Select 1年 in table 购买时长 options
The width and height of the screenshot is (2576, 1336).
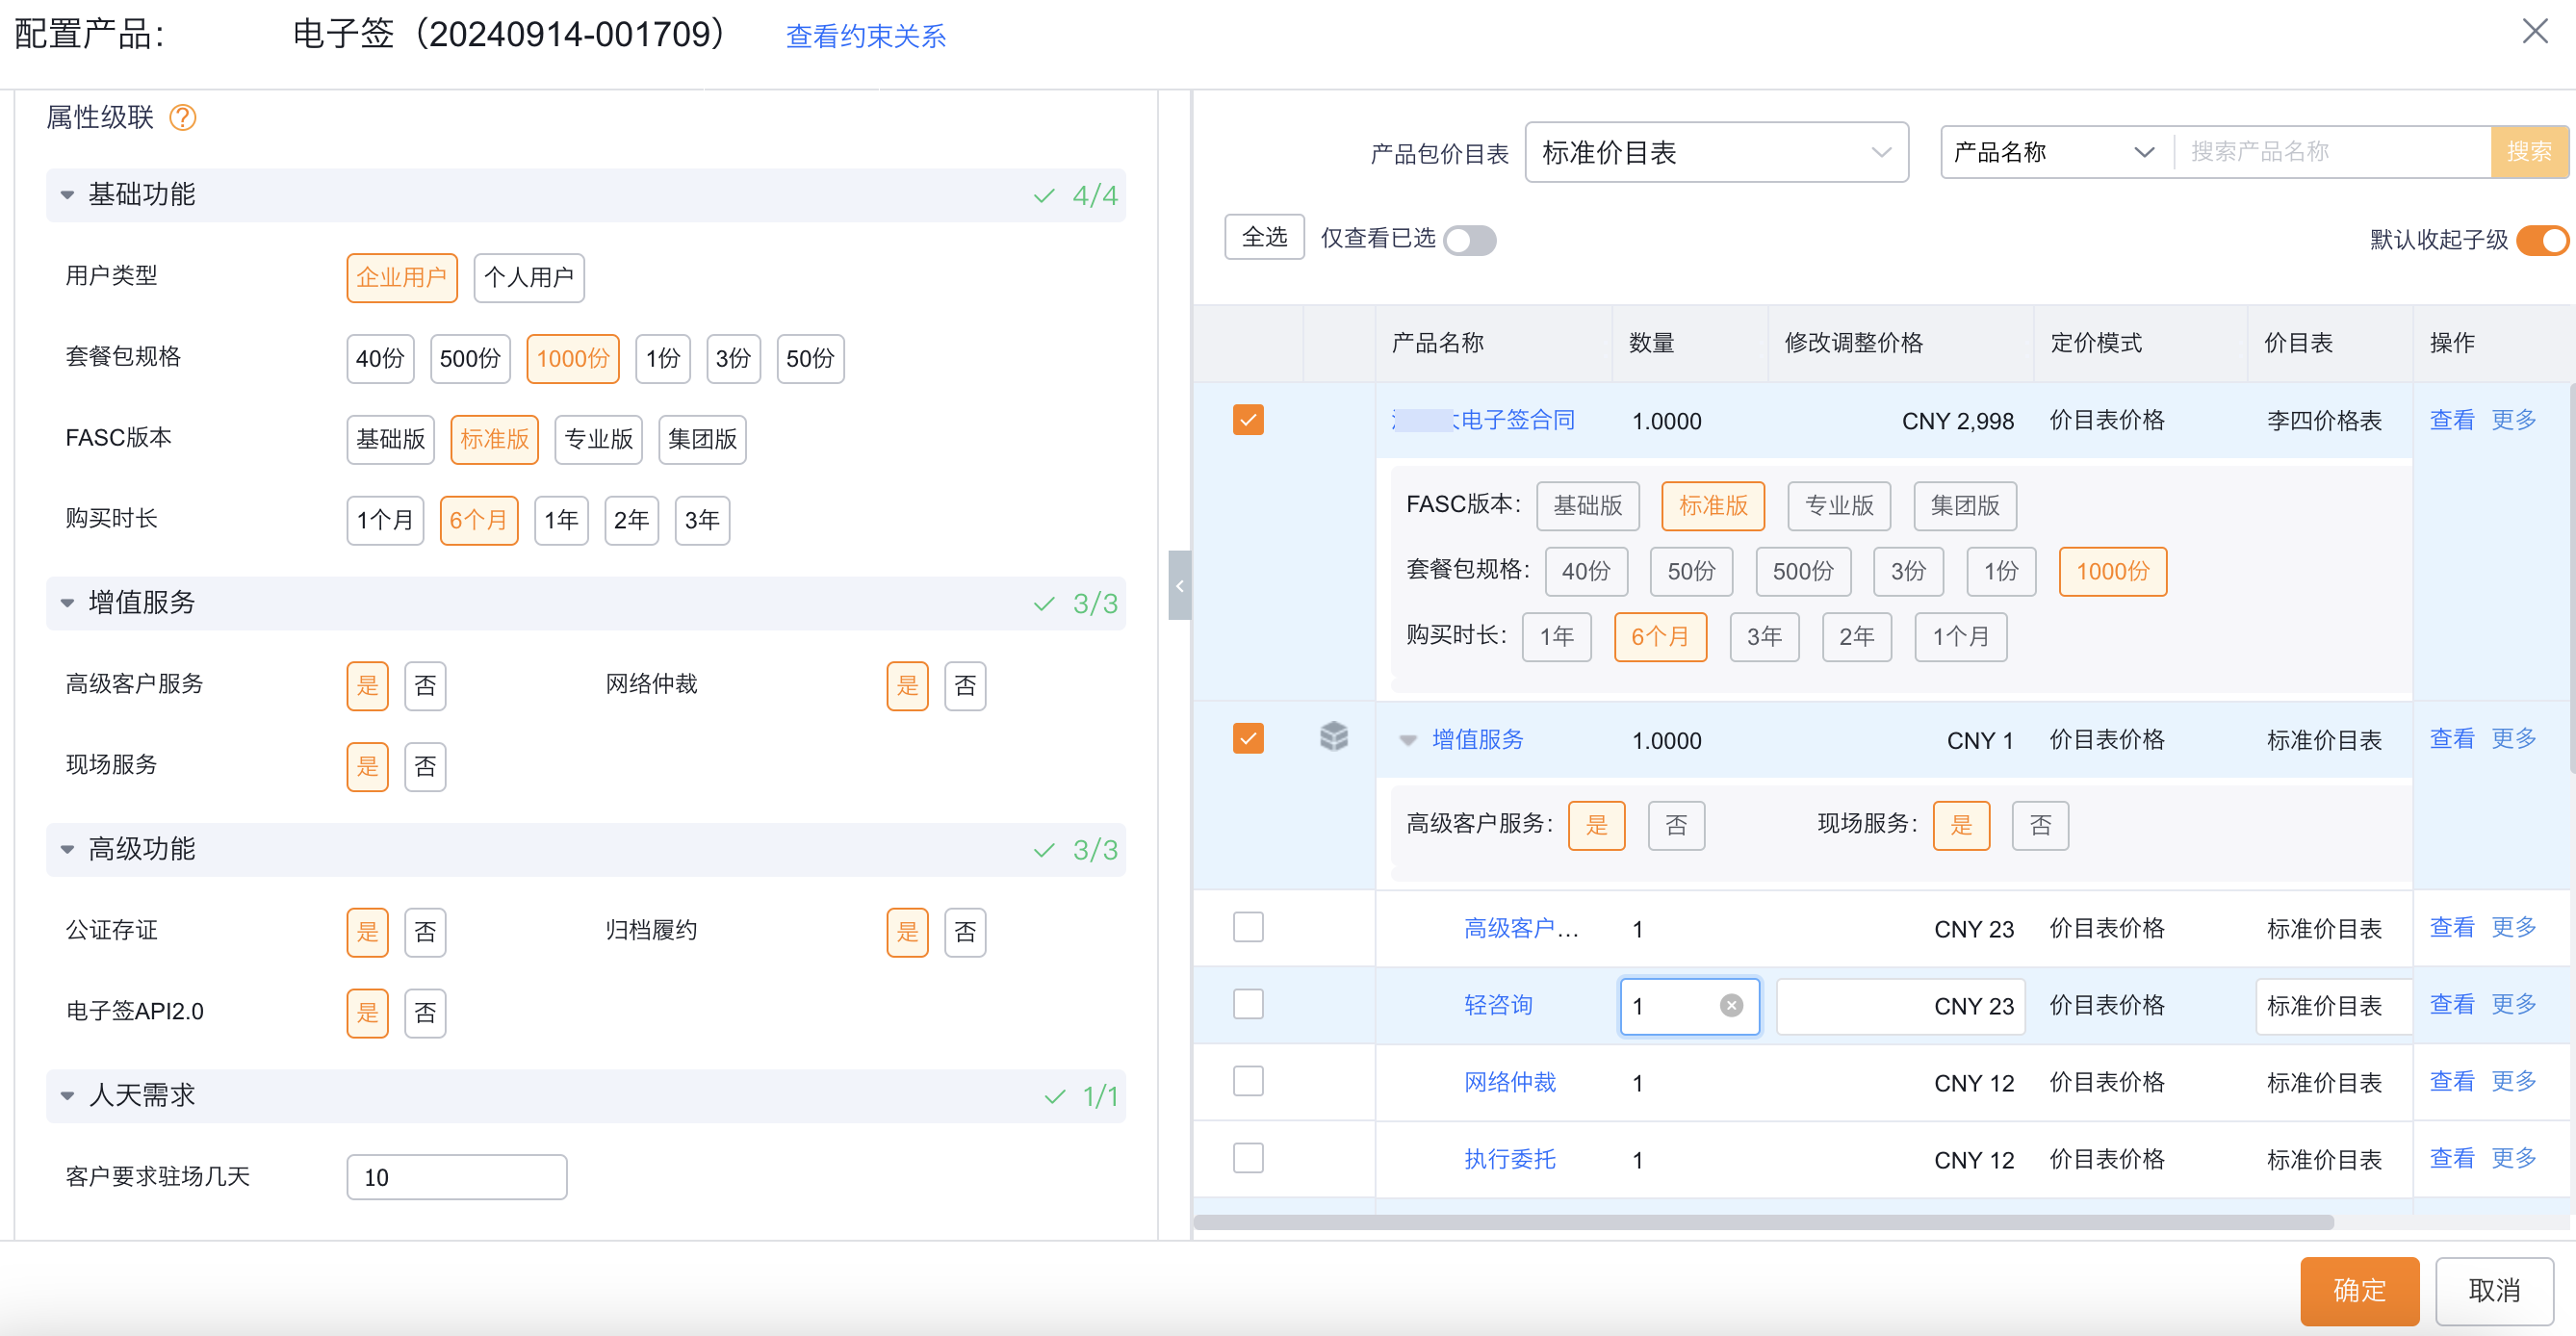(x=1556, y=637)
